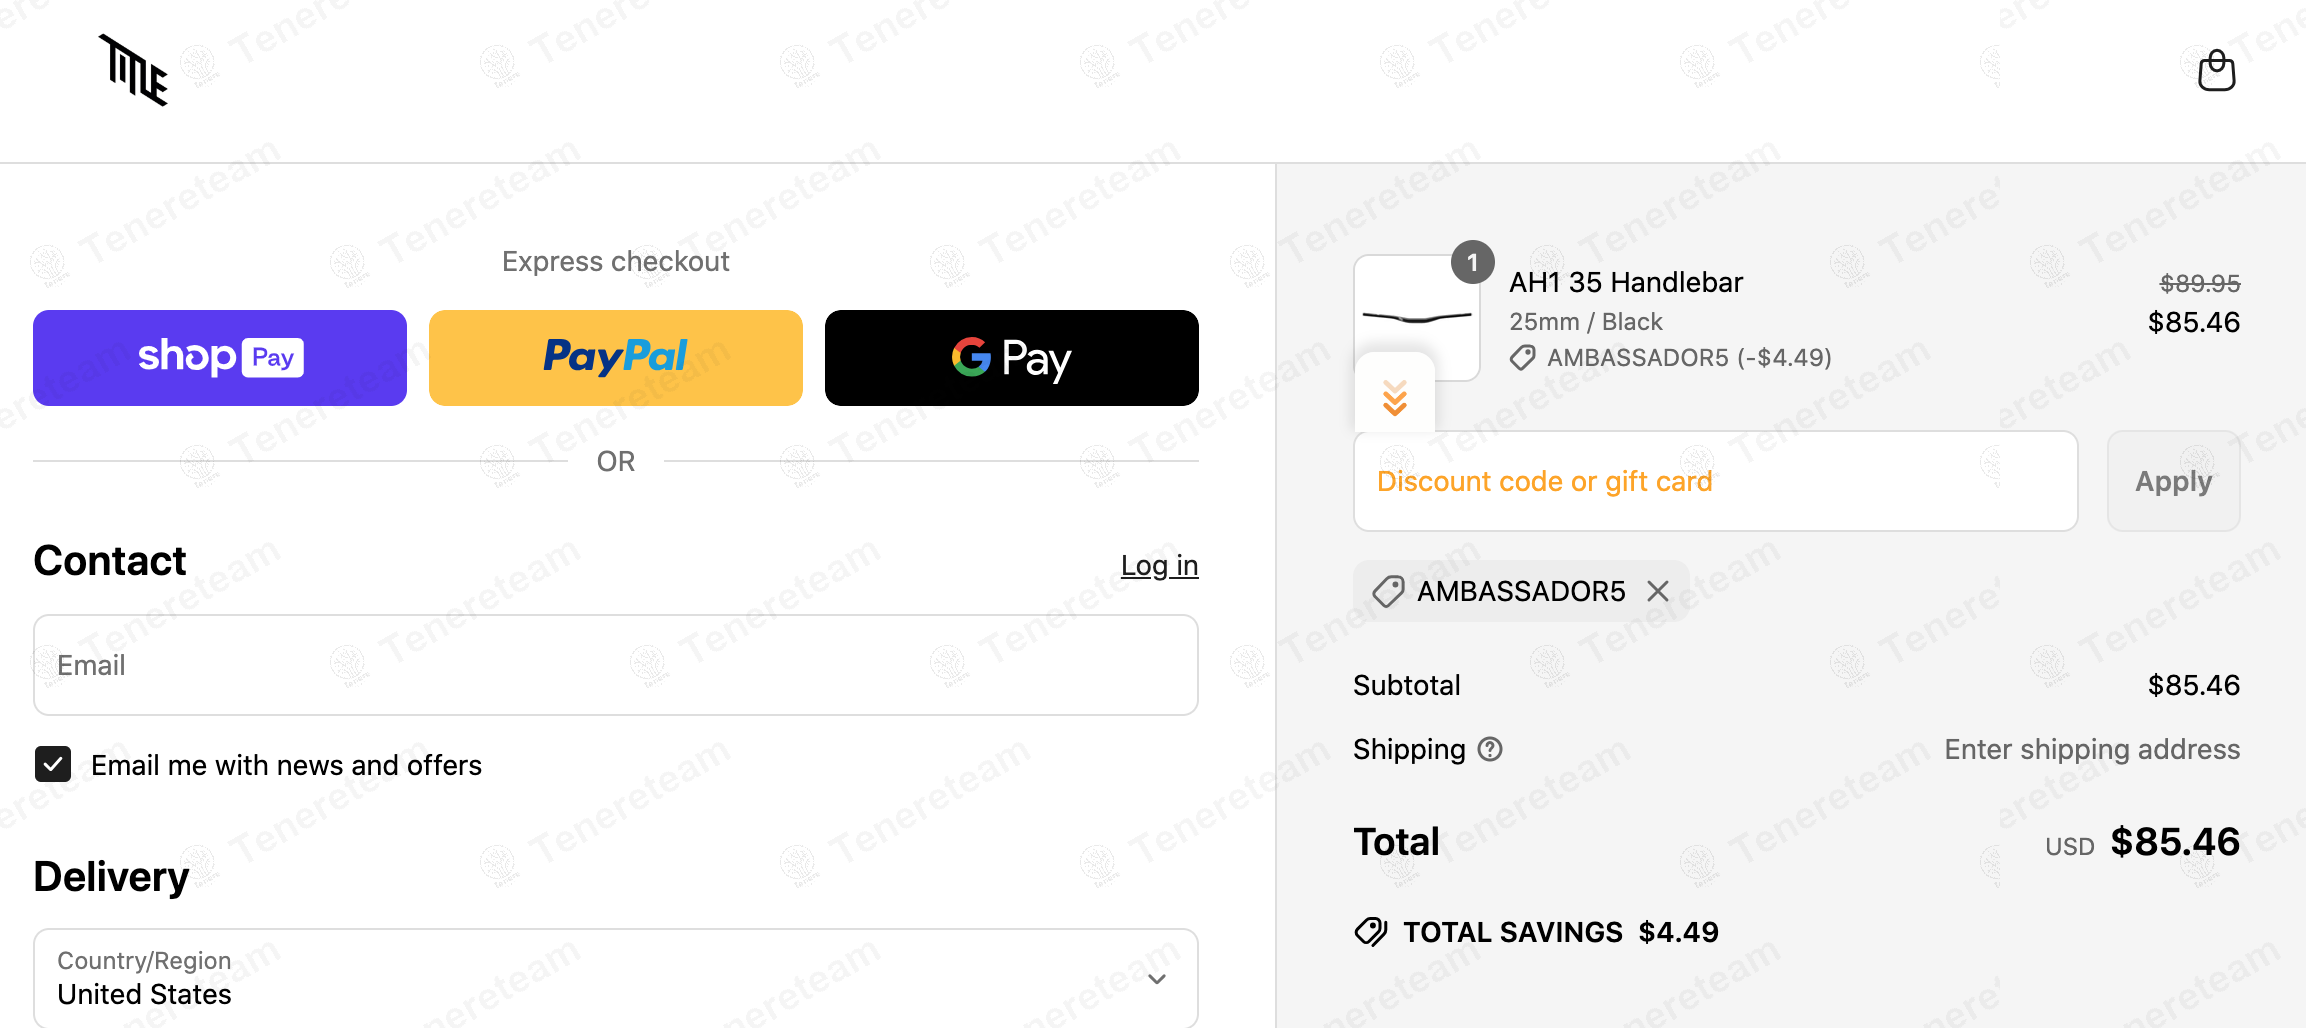
Task: Open the shopping bag cart icon
Action: pyautogui.click(x=2216, y=71)
